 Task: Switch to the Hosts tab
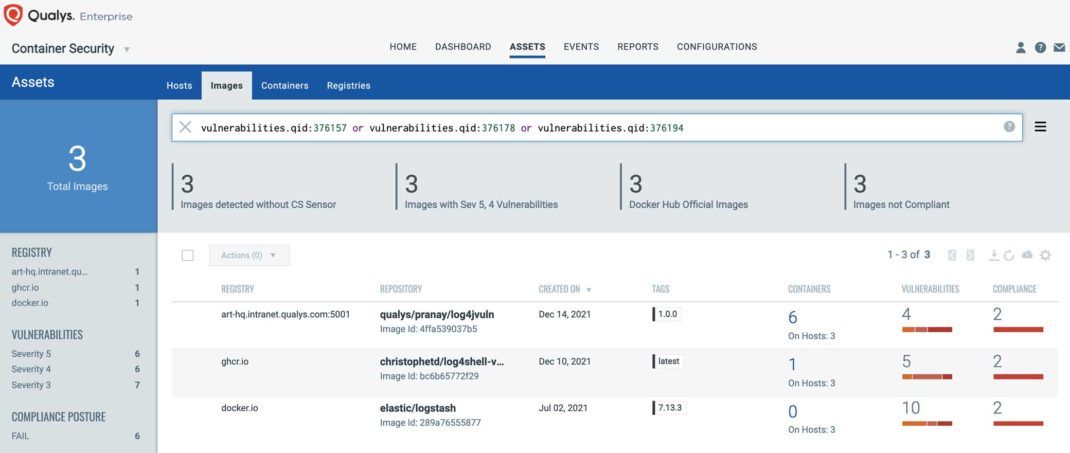(179, 86)
